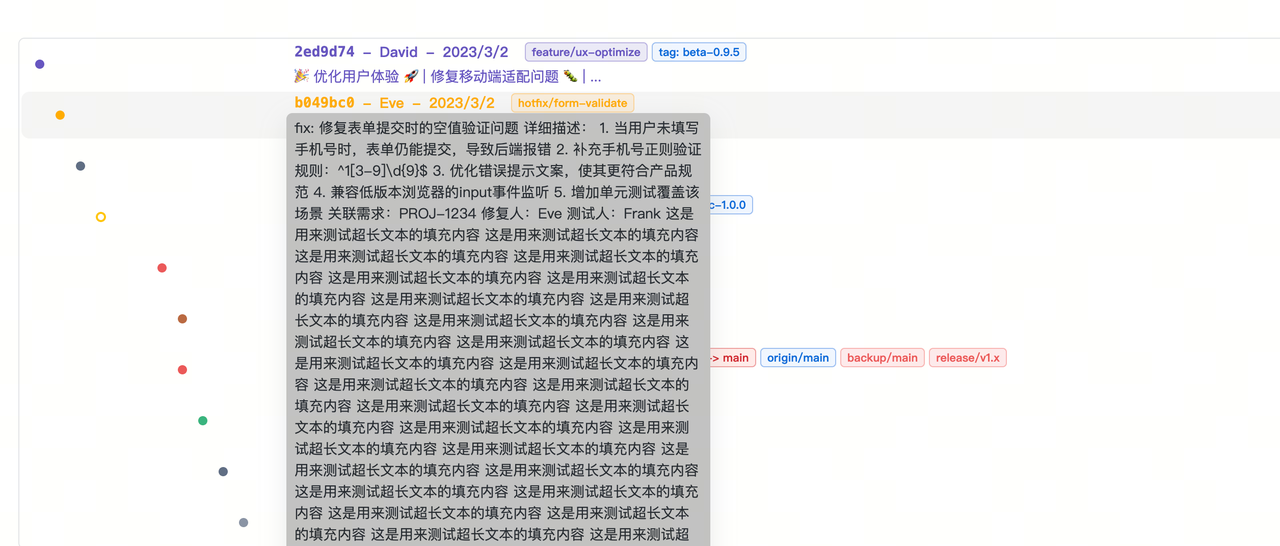Open commit hash 2ed9d74
The width and height of the screenshot is (1280, 546).
(324, 52)
